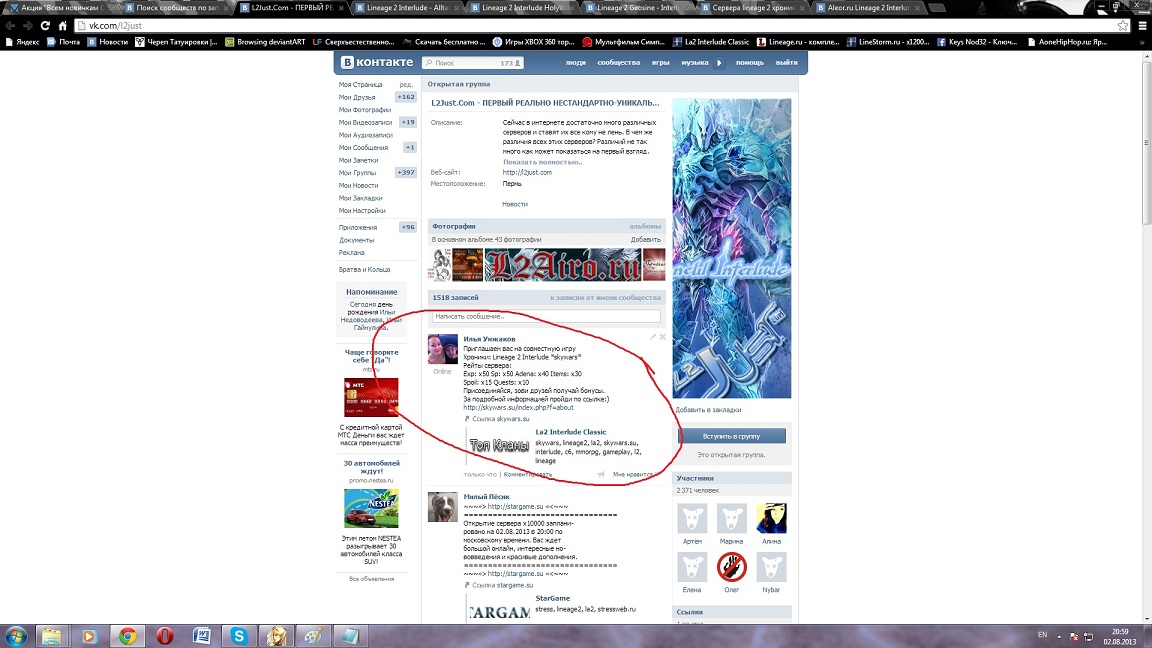
Task: Open member Артем's avatar
Action: [x=691, y=518]
